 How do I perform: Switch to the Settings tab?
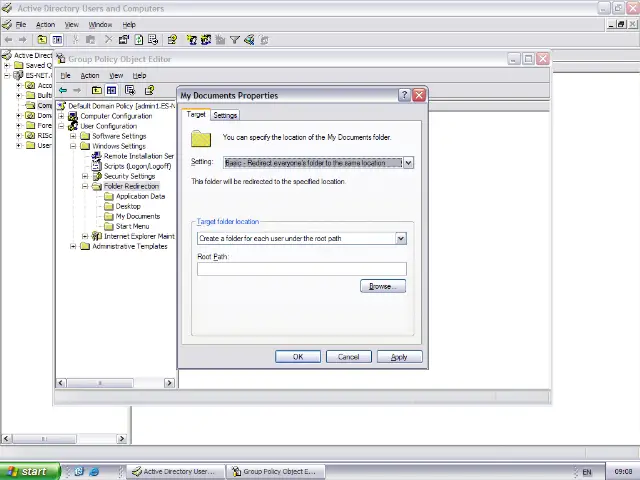225,116
